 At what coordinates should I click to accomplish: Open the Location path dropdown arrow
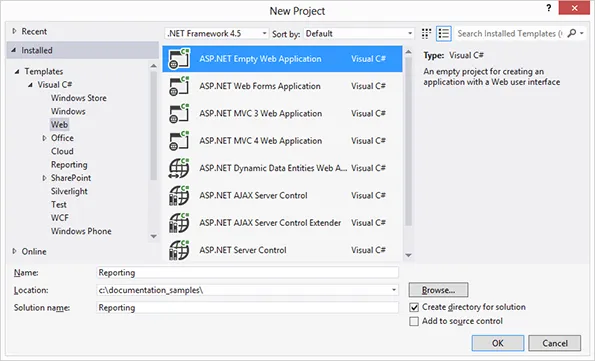tap(394, 290)
